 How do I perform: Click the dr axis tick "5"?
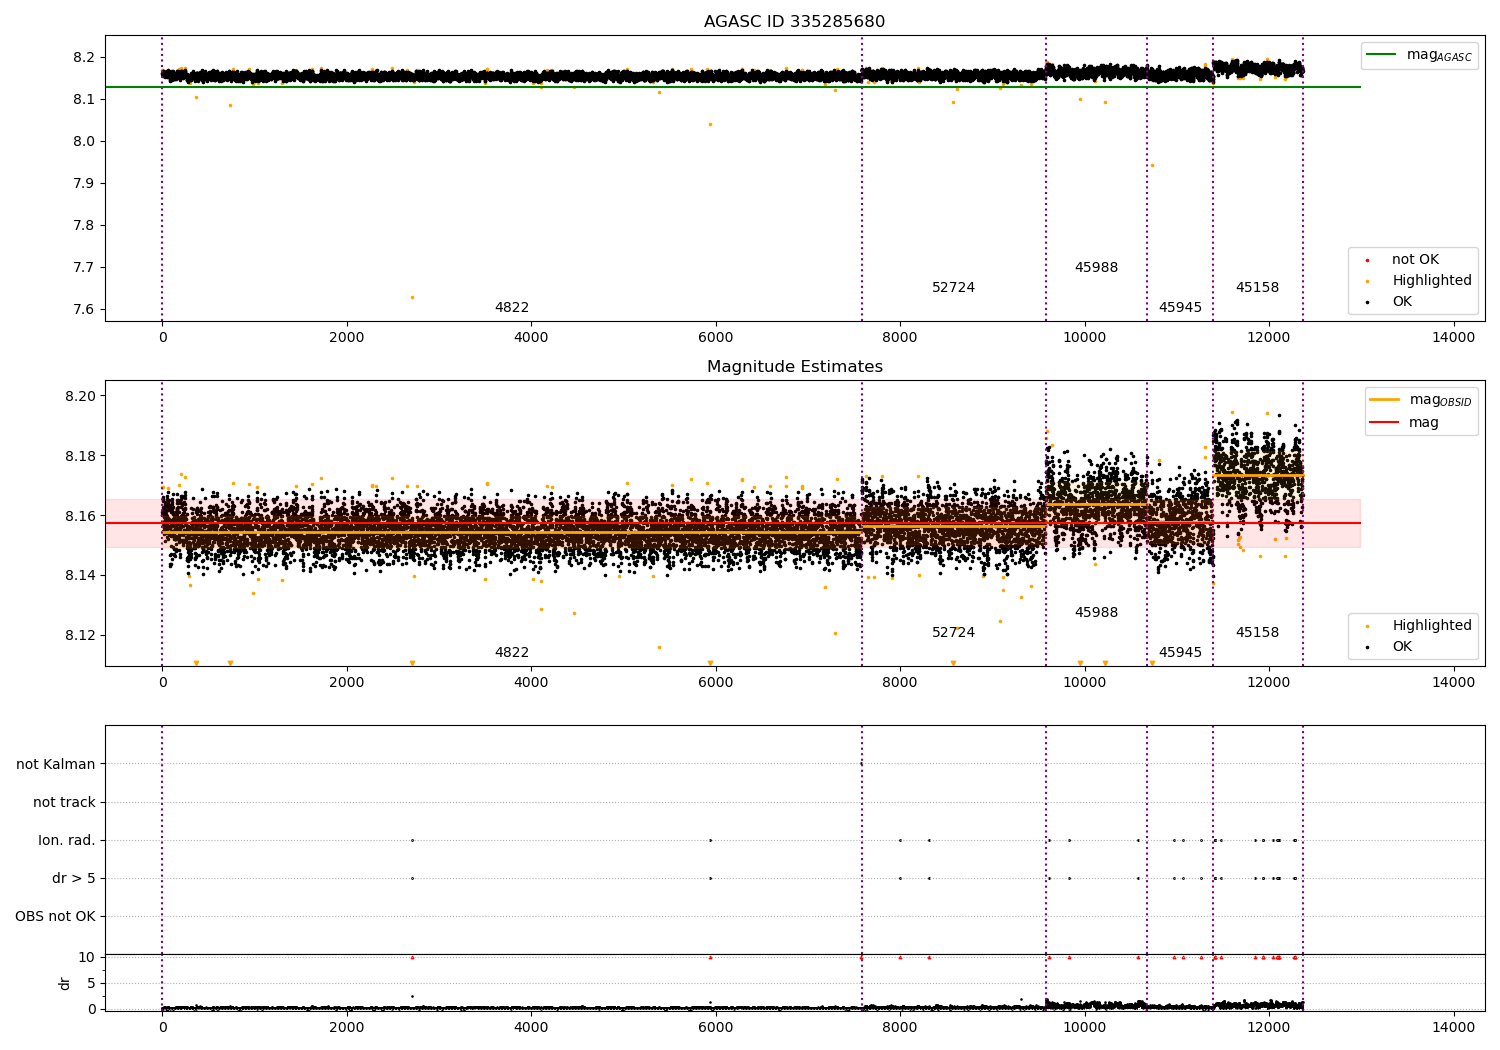pos(91,984)
